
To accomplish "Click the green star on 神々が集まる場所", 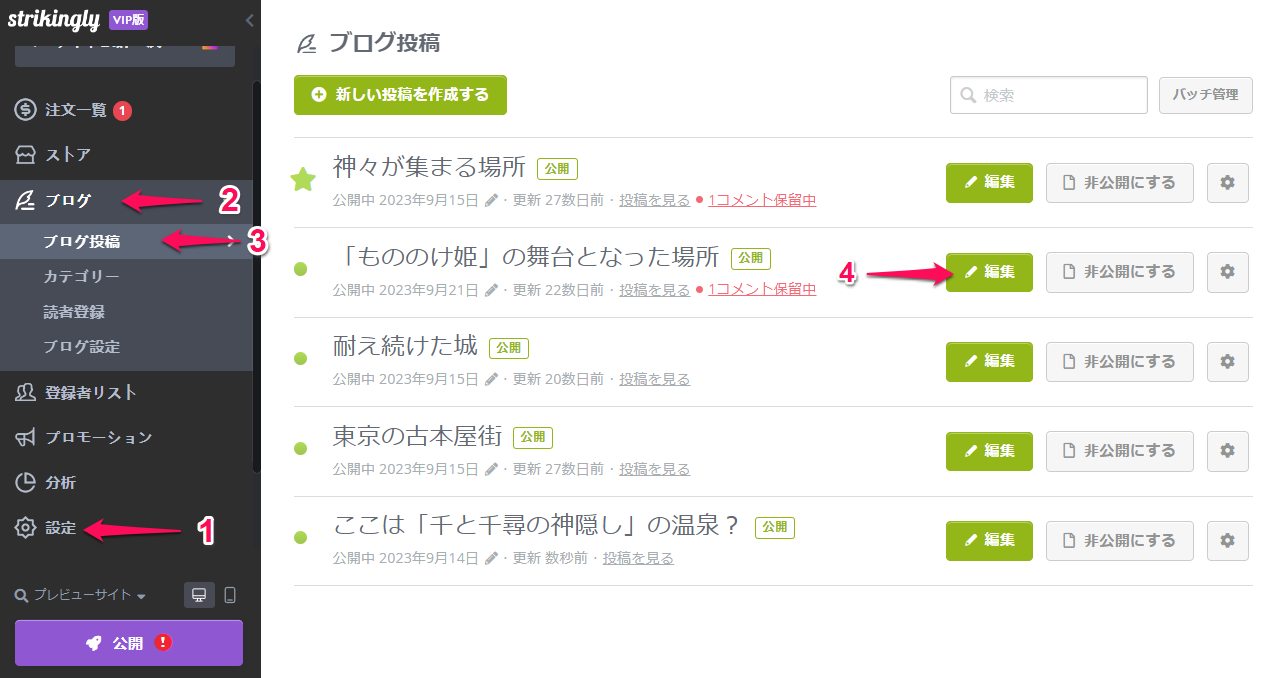I will coord(302,180).
